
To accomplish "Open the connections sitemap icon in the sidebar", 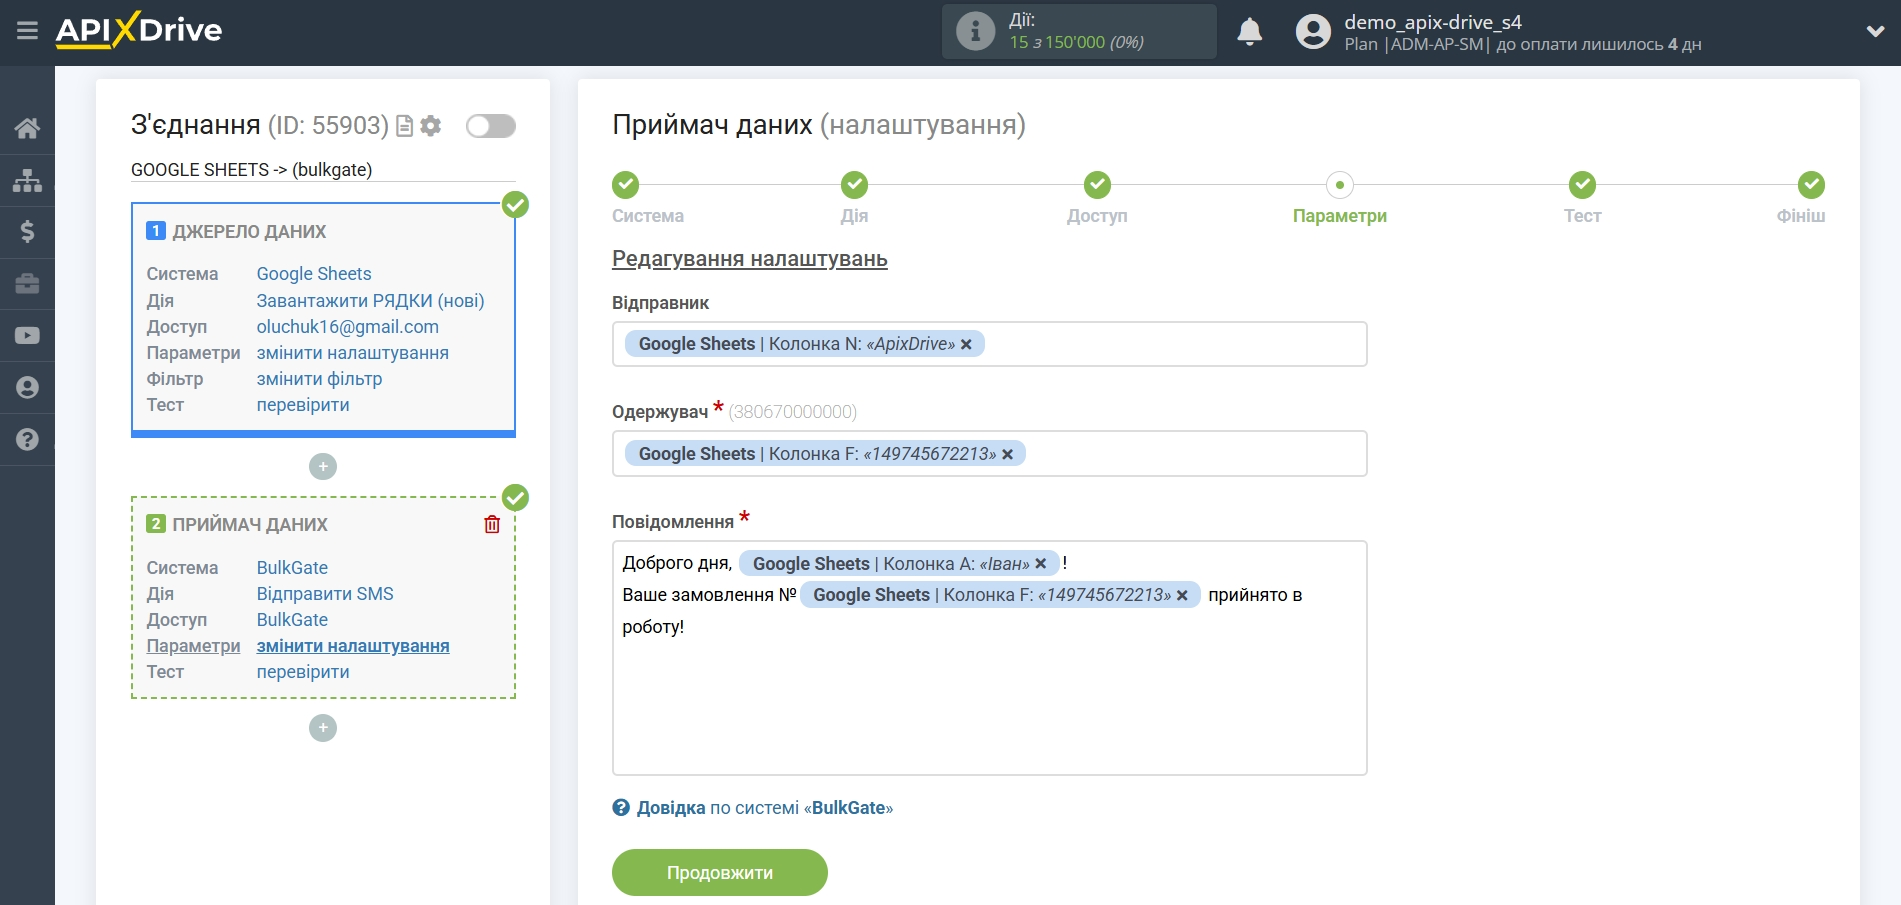I will click(x=27, y=180).
